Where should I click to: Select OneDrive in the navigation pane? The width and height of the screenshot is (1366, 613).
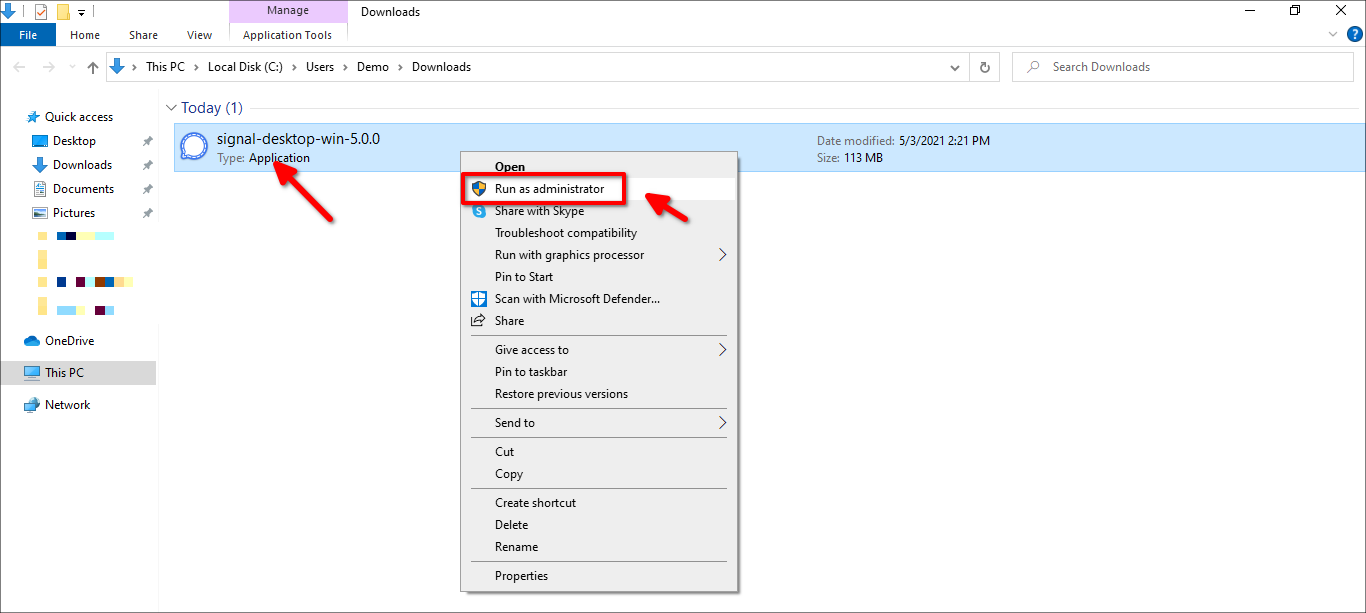(69, 341)
